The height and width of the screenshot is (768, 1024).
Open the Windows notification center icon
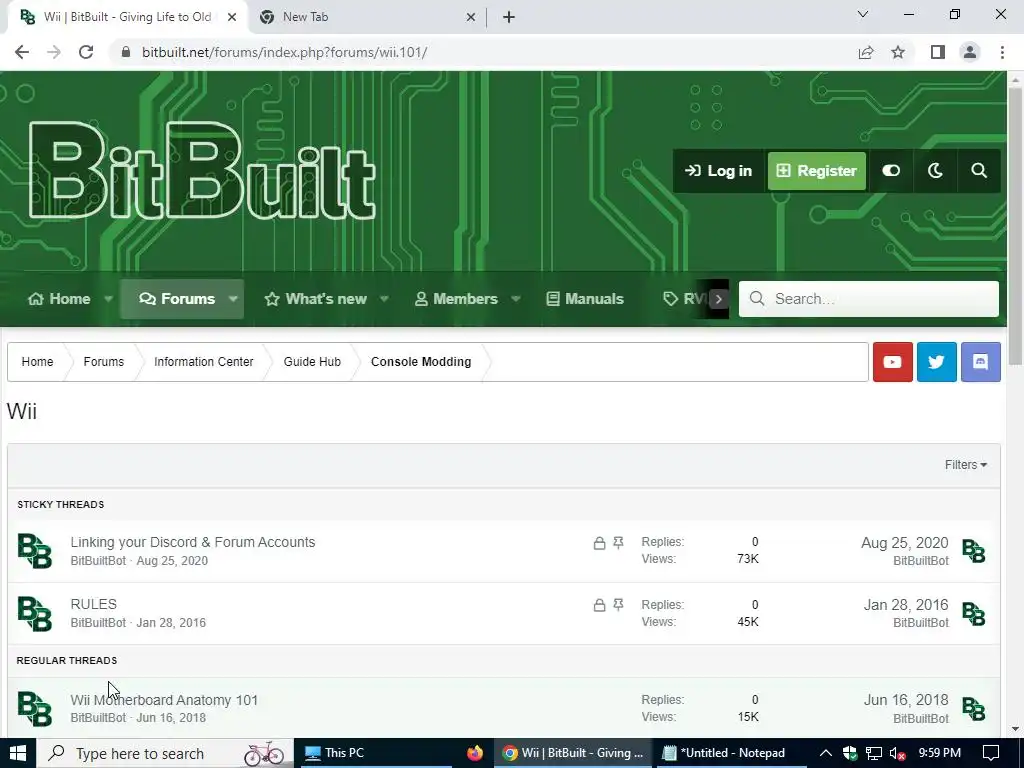[991, 753]
